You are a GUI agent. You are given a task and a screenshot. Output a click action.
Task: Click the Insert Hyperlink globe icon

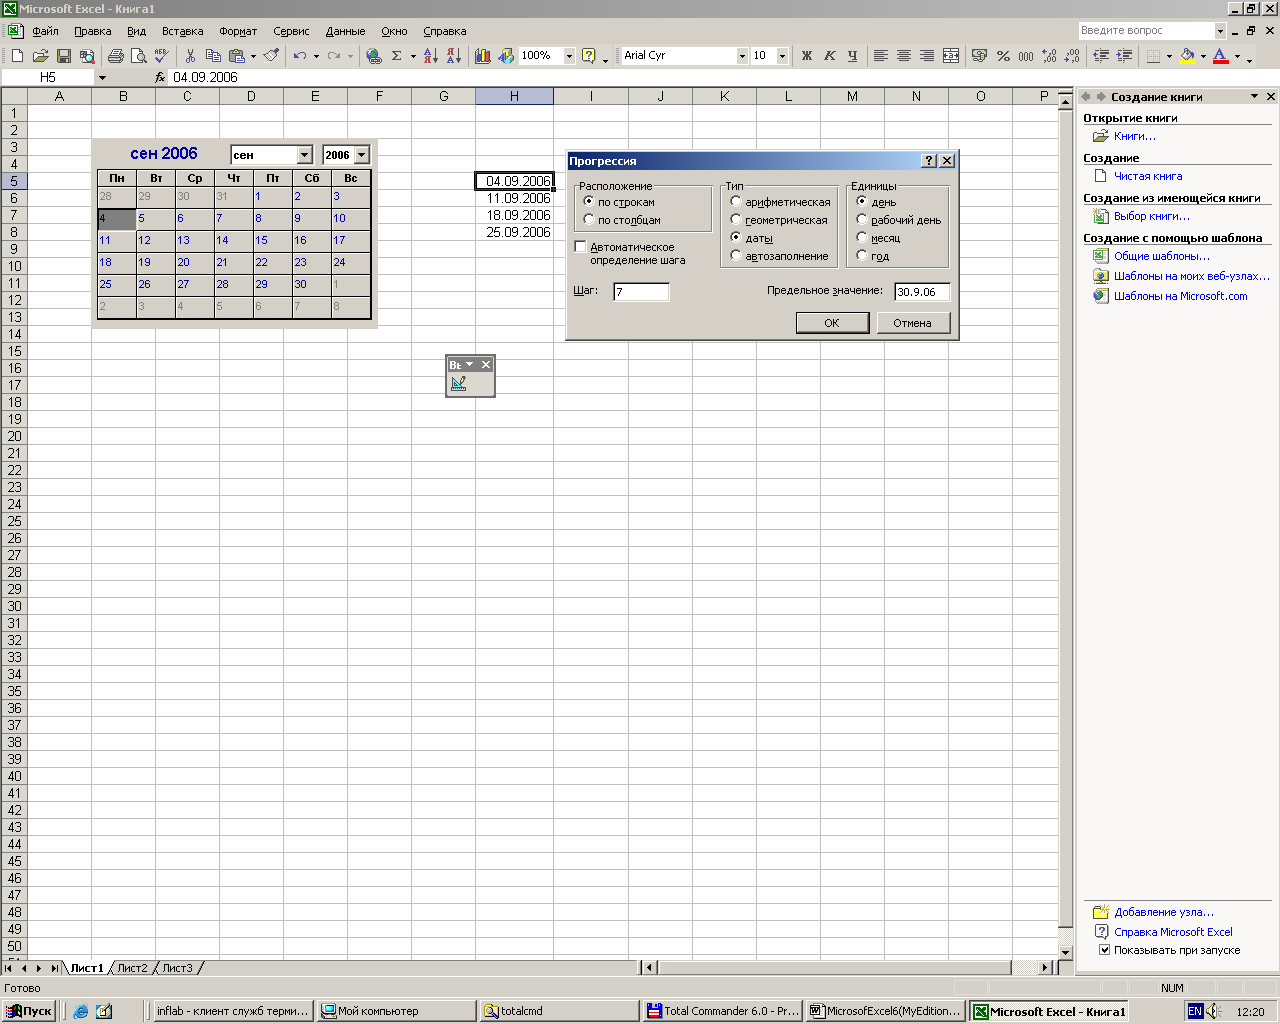[374, 56]
